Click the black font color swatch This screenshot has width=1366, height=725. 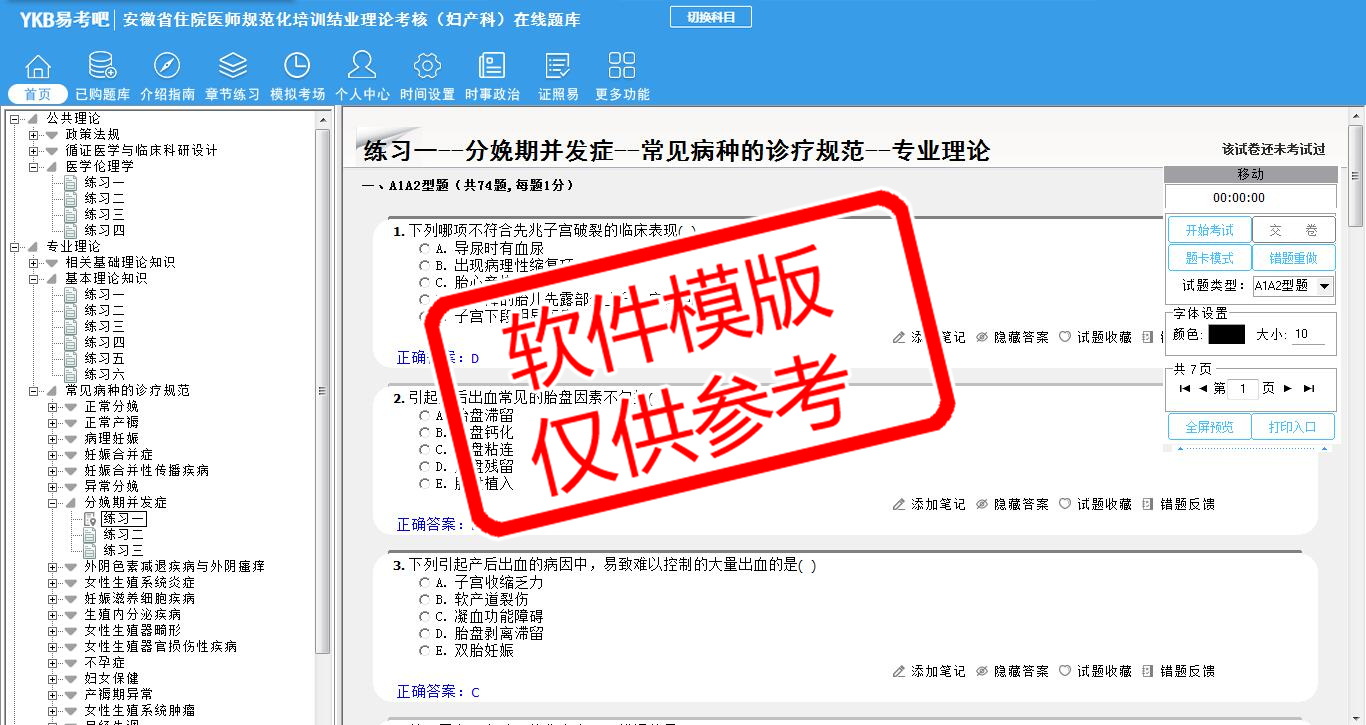(1226, 335)
